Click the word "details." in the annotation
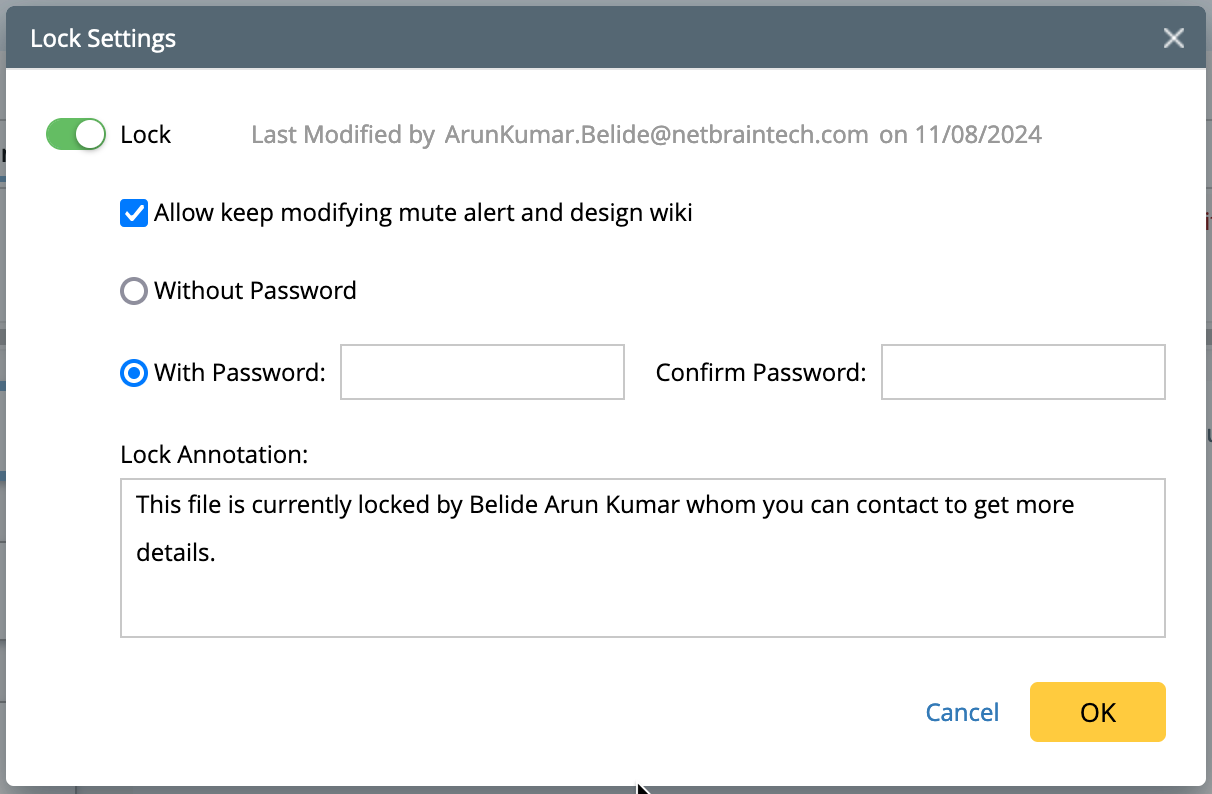 click(175, 552)
